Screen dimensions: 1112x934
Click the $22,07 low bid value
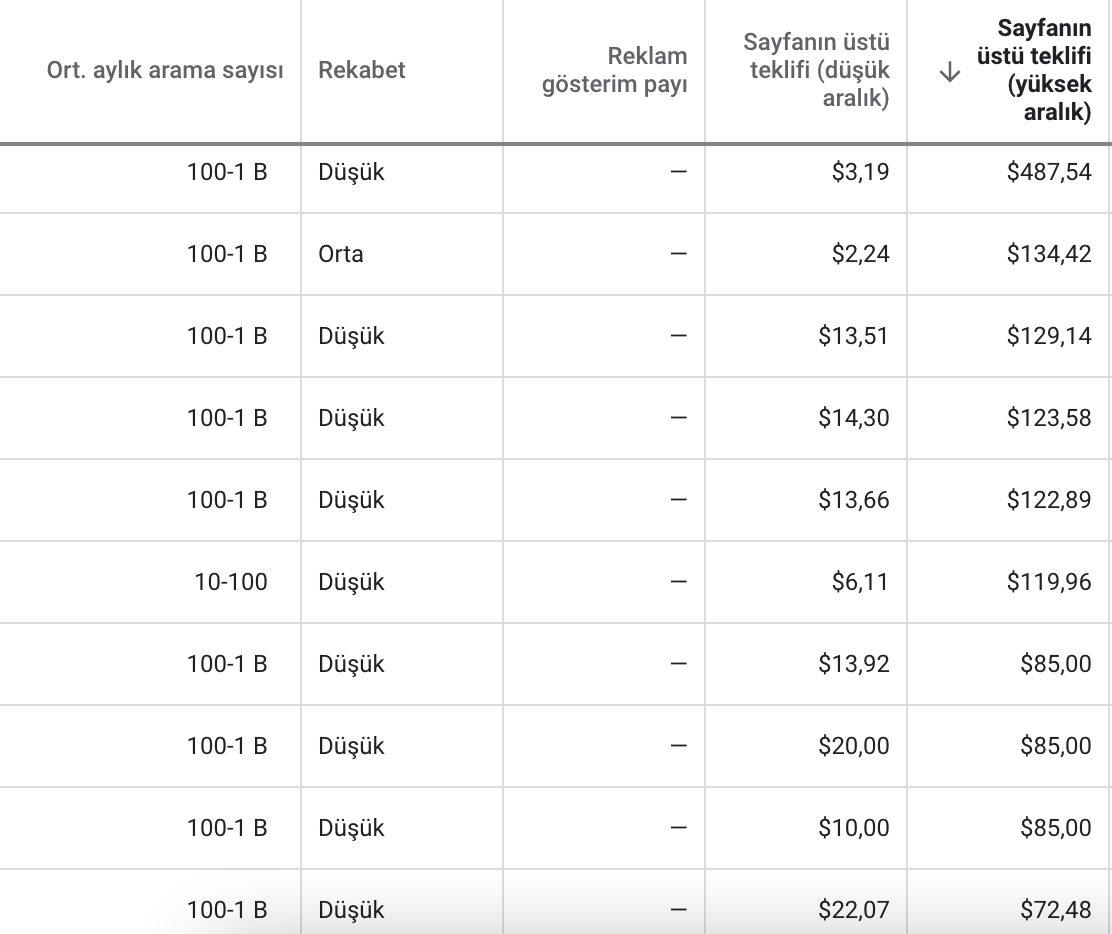[853, 910]
